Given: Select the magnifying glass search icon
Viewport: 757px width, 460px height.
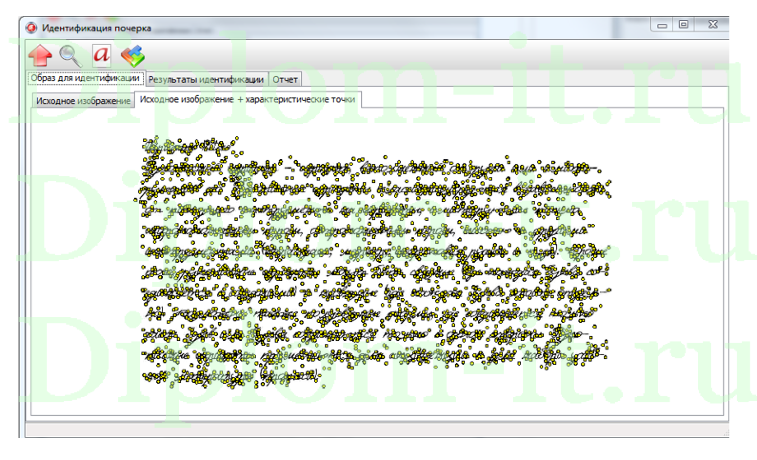Looking at the screenshot, I should click(69, 55).
